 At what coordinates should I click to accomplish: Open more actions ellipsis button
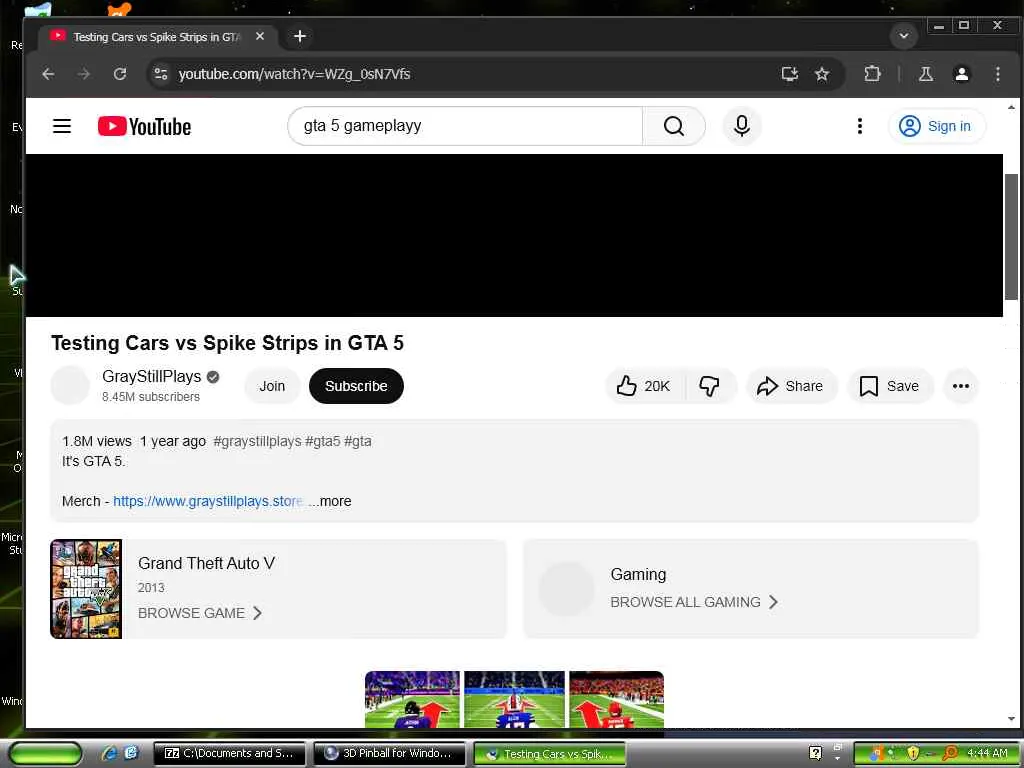pos(961,386)
